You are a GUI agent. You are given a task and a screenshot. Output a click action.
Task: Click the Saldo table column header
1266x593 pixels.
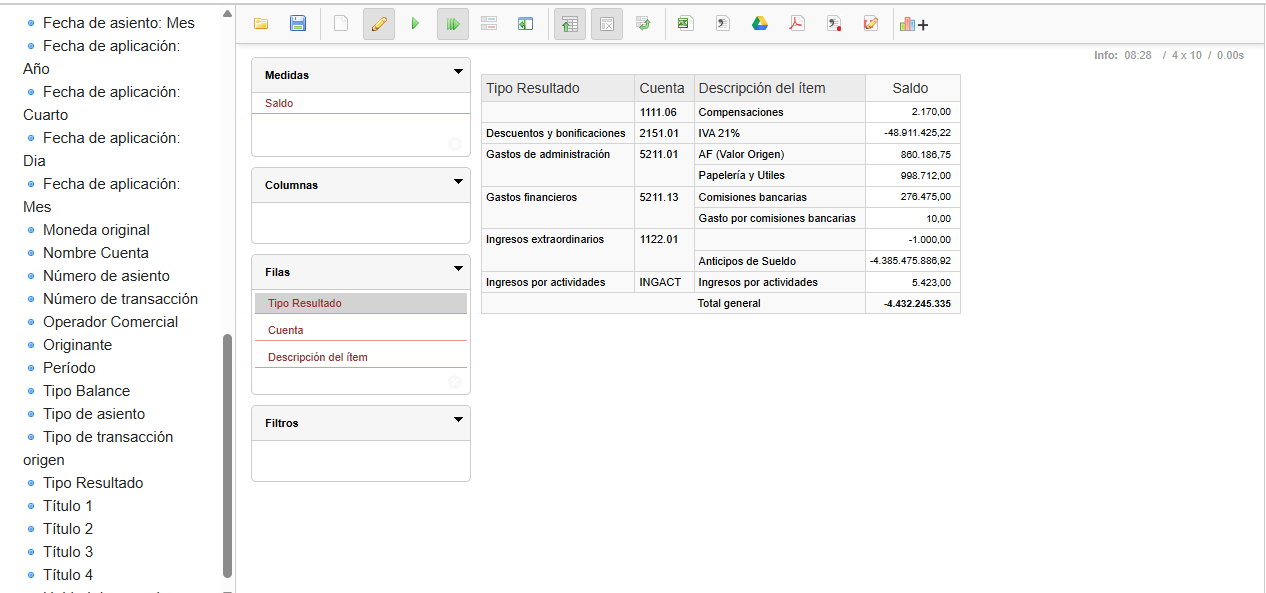[912, 88]
